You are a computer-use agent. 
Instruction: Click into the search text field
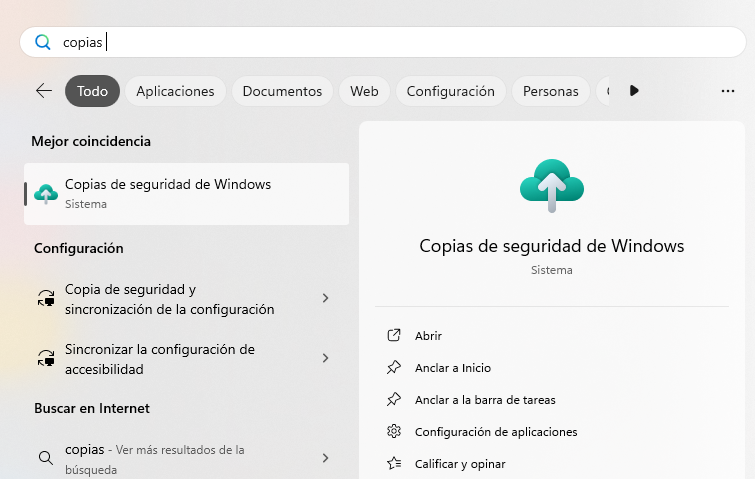[400, 42]
